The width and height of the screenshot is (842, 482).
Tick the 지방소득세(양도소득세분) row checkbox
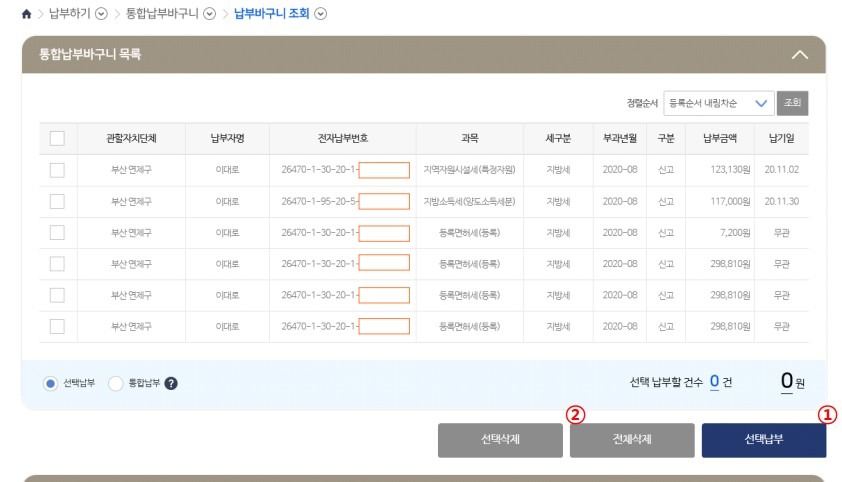click(x=57, y=201)
